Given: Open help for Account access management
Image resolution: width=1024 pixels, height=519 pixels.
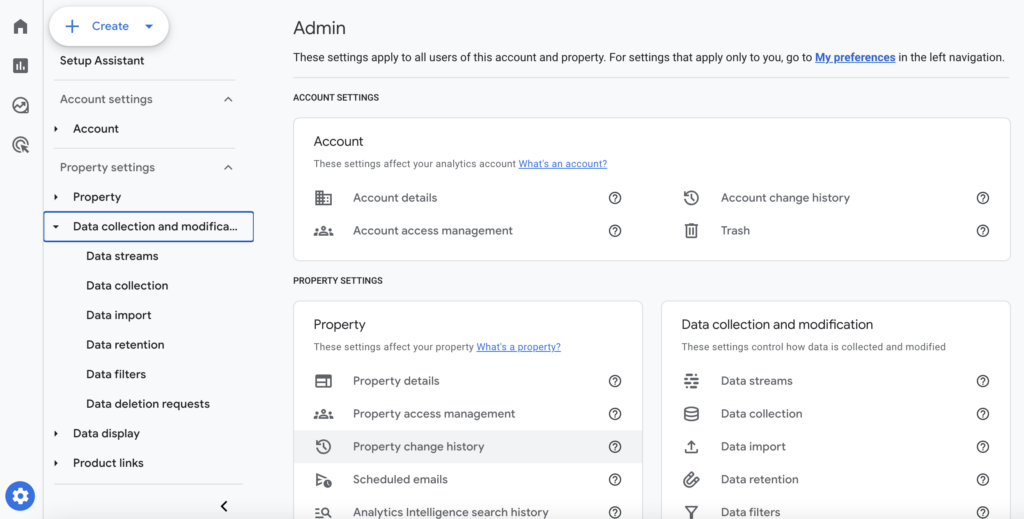Looking at the screenshot, I should point(615,230).
